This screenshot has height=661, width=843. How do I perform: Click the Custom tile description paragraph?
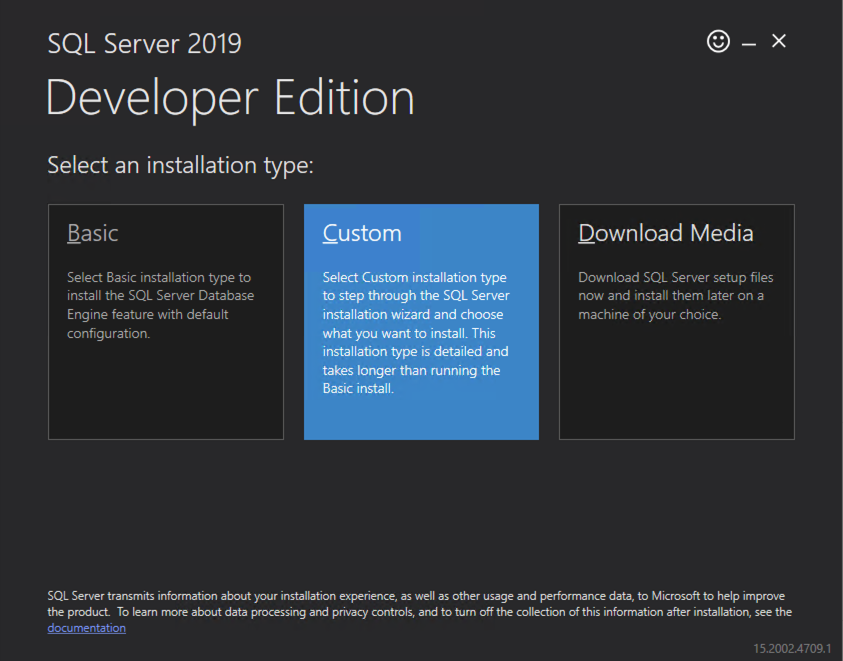416,333
